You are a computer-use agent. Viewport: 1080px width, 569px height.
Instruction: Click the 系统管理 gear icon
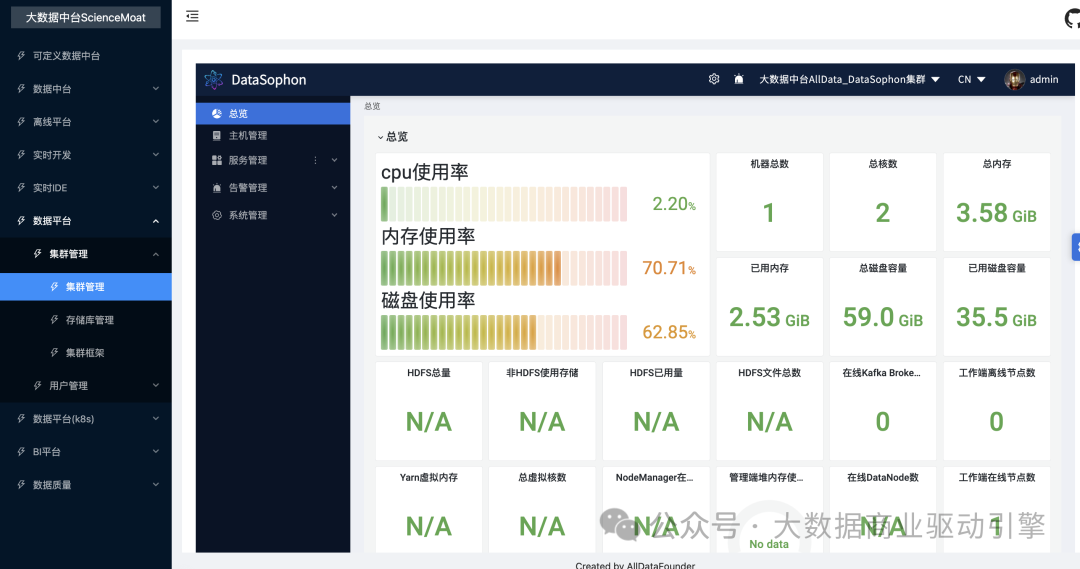coord(217,215)
